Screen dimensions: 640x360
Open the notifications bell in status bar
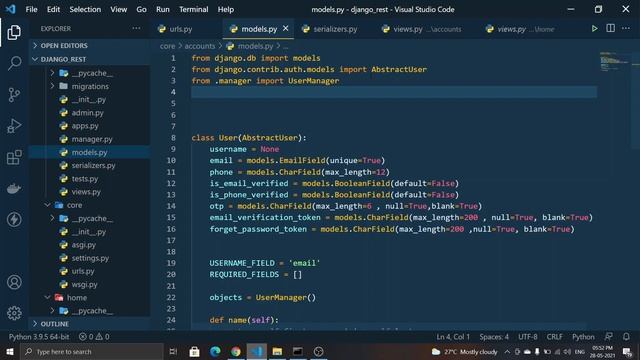coord(626,337)
